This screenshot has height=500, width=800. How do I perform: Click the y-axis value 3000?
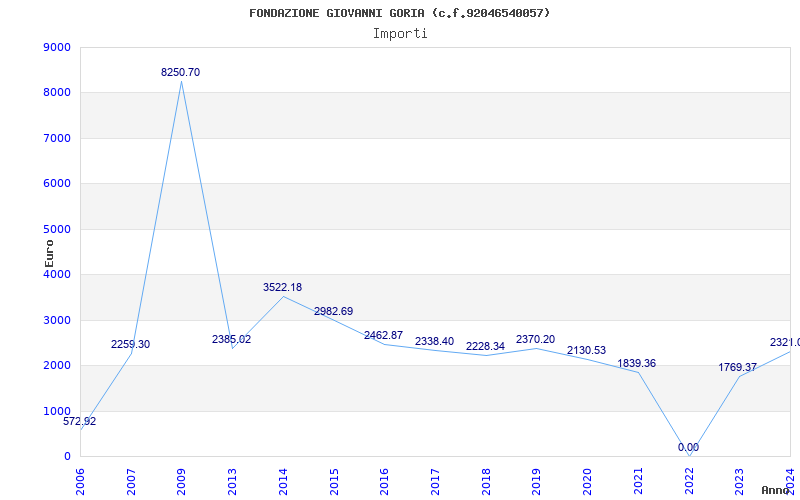click(x=57, y=320)
